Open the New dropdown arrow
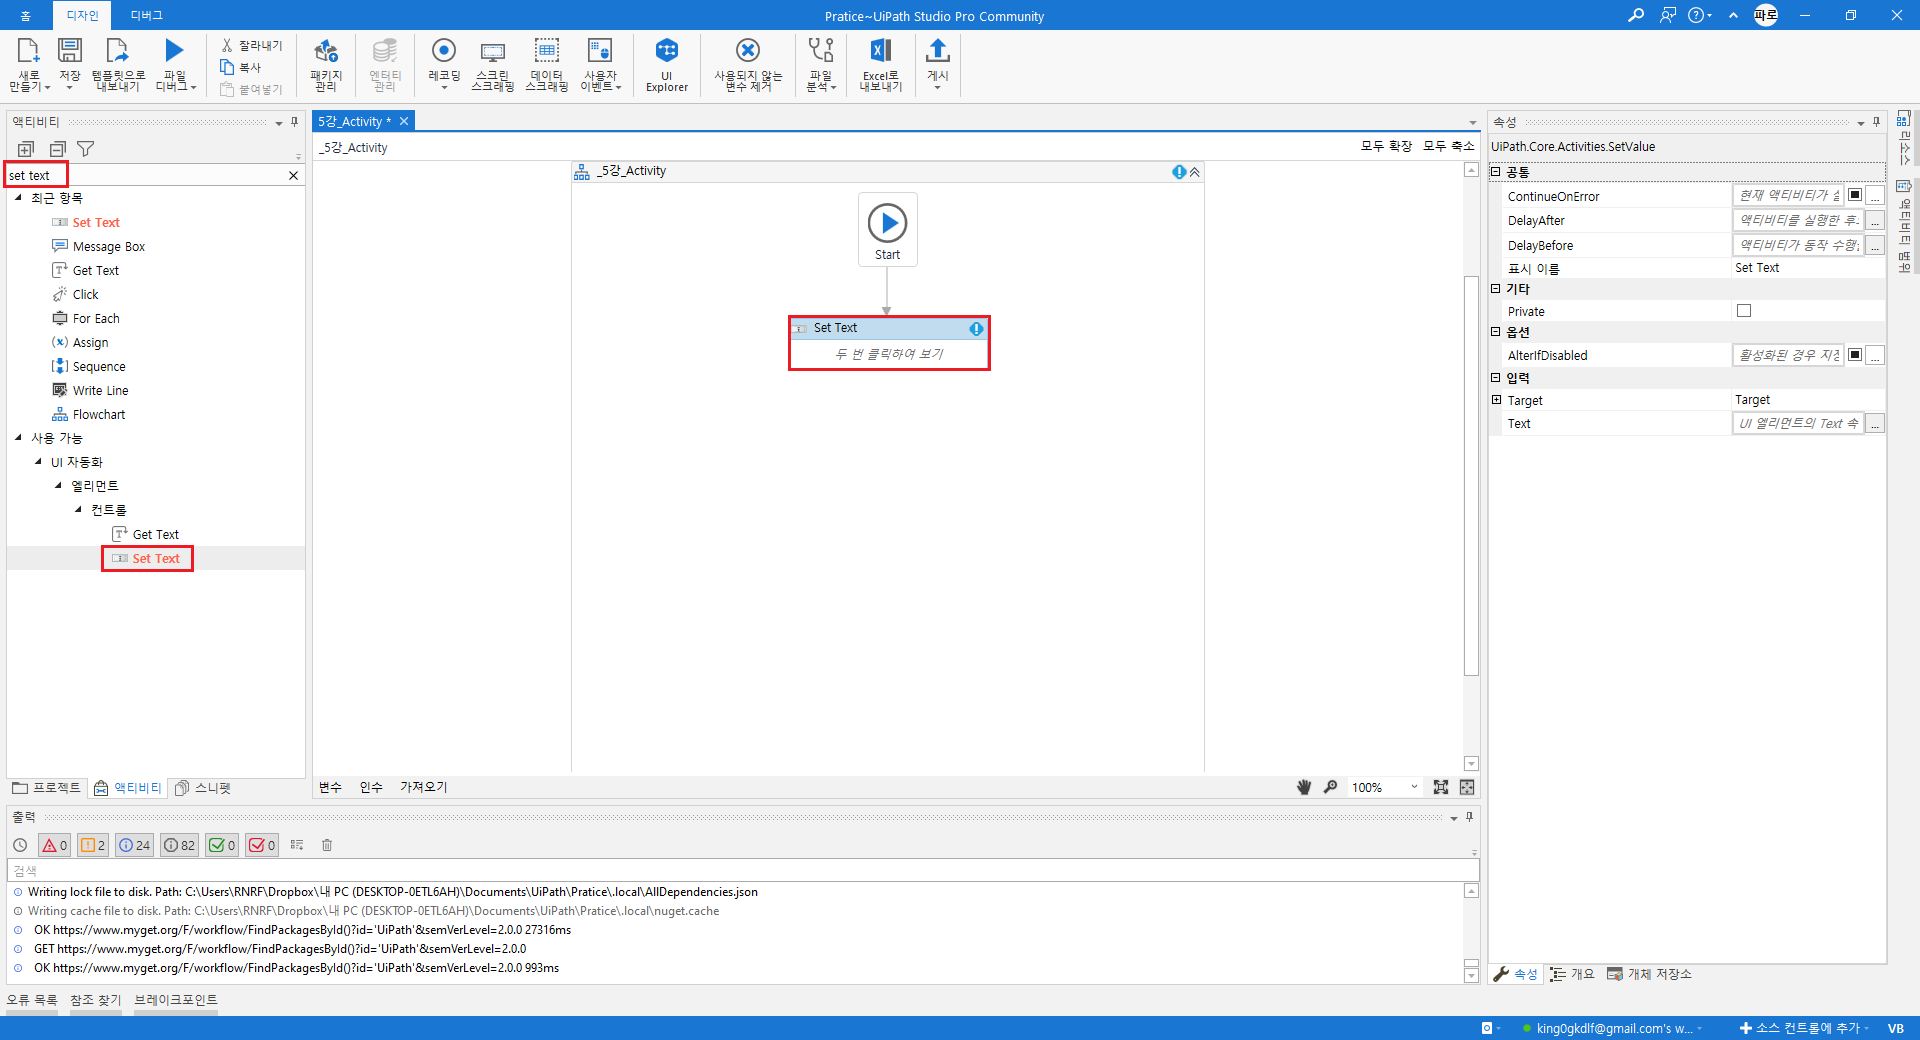The height and width of the screenshot is (1040, 1920). [x=47, y=88]
